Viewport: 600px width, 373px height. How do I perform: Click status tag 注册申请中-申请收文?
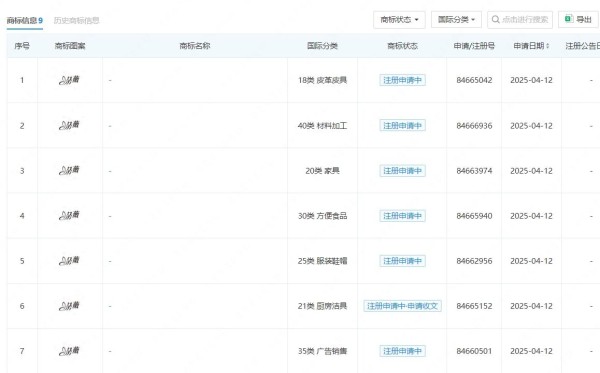(x=402, y=306)
